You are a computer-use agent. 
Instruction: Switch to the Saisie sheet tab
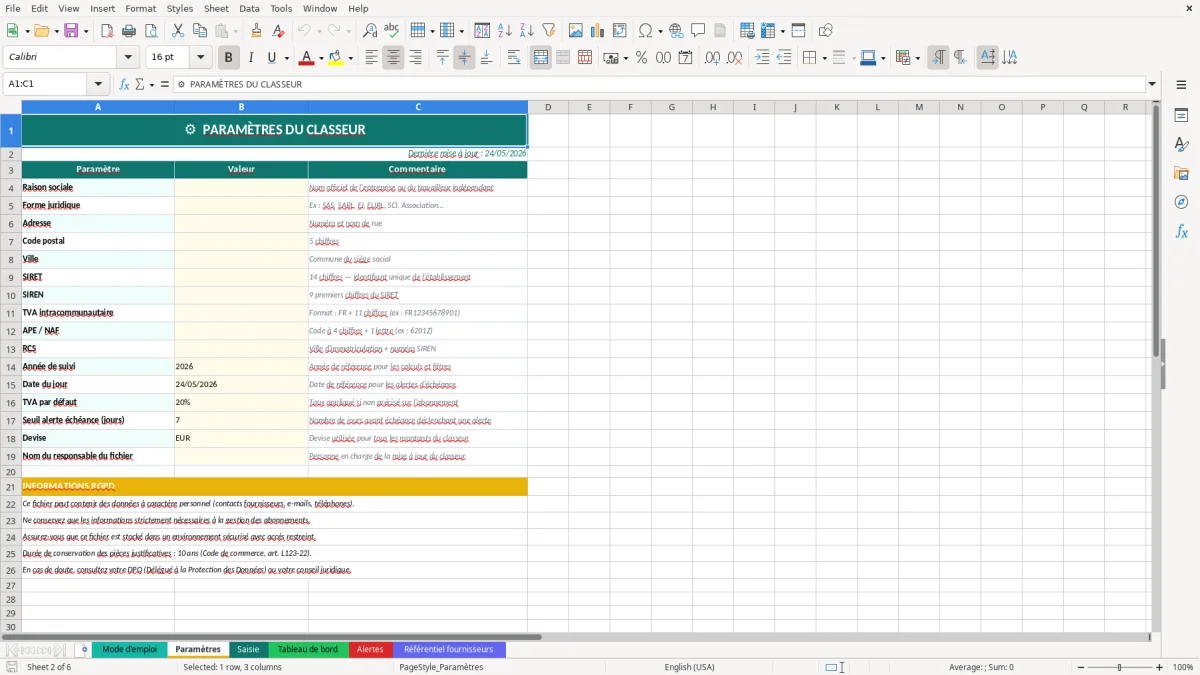(x=248, y=649)
